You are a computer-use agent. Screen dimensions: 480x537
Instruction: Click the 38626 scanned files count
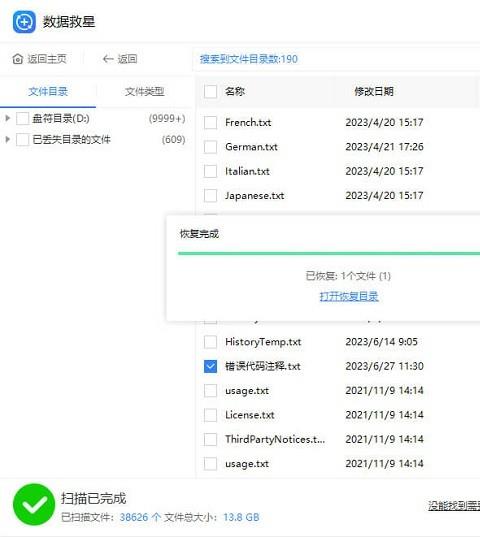pos(134,517)
